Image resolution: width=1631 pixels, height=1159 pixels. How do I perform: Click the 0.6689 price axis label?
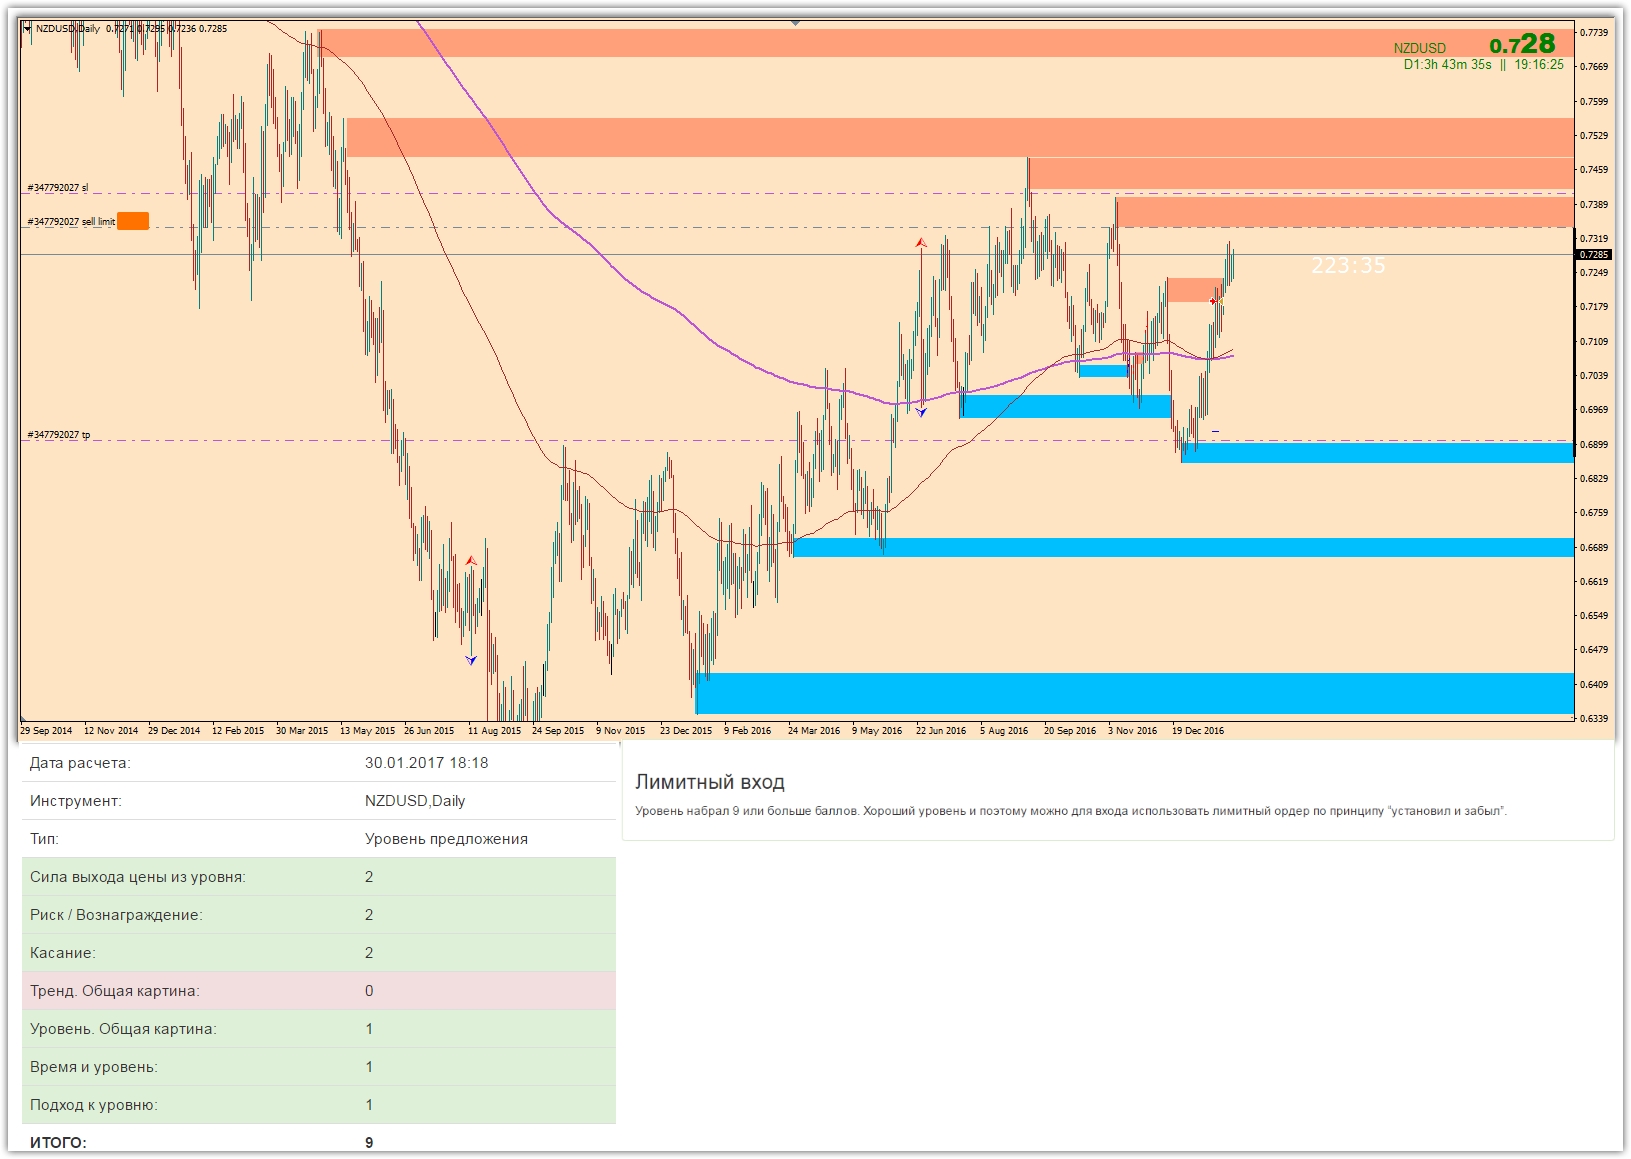[x=1594, y=548]
